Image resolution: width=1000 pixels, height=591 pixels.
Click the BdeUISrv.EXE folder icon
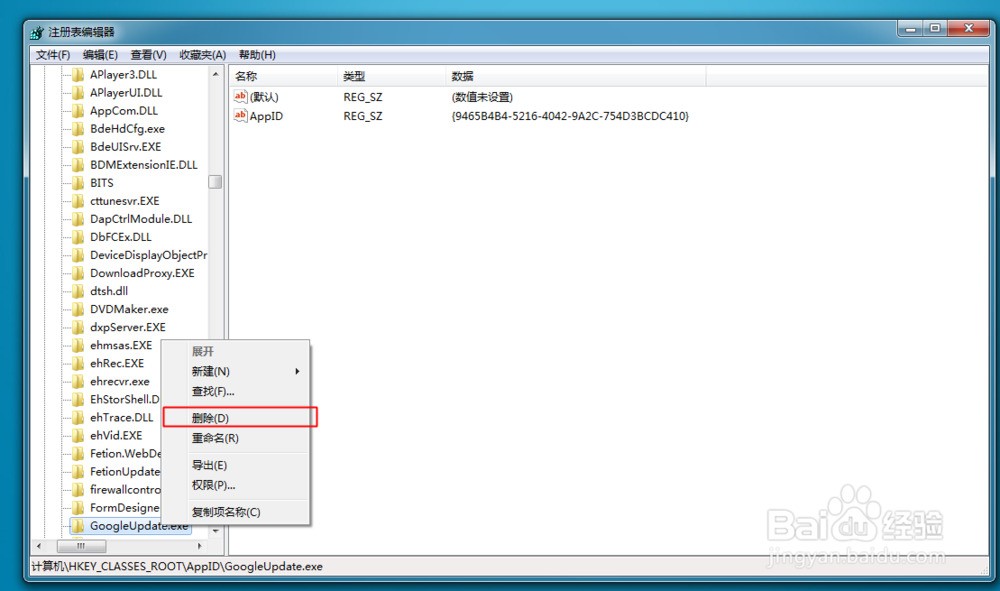coord(78,147)
